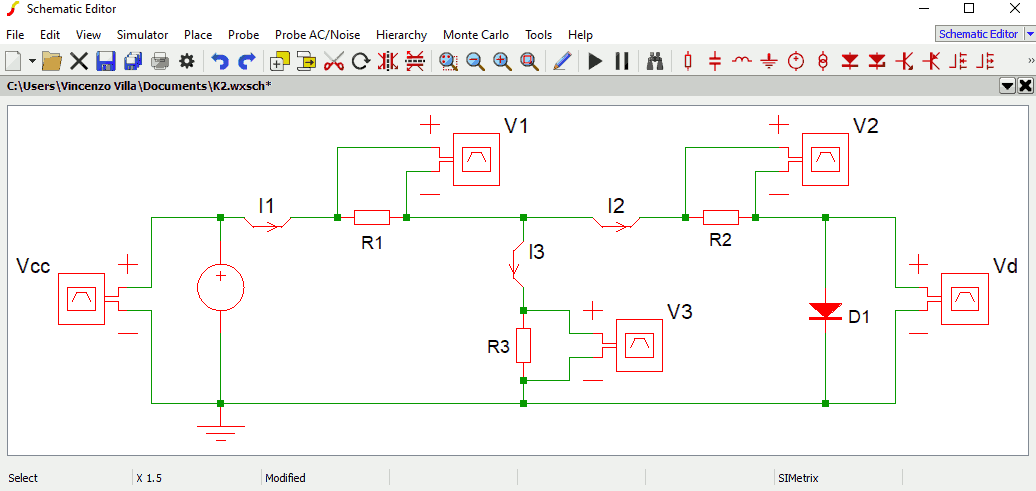Select the K2.wxsch file path tab title
Viewport: 1036px width, 491px height.
pos(139,85)
